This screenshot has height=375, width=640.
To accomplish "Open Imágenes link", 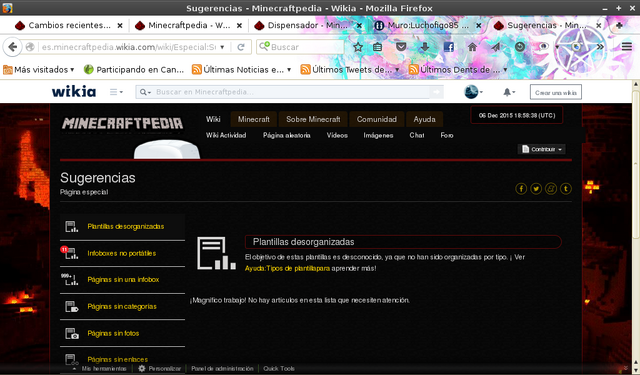I will coord(378,135).
